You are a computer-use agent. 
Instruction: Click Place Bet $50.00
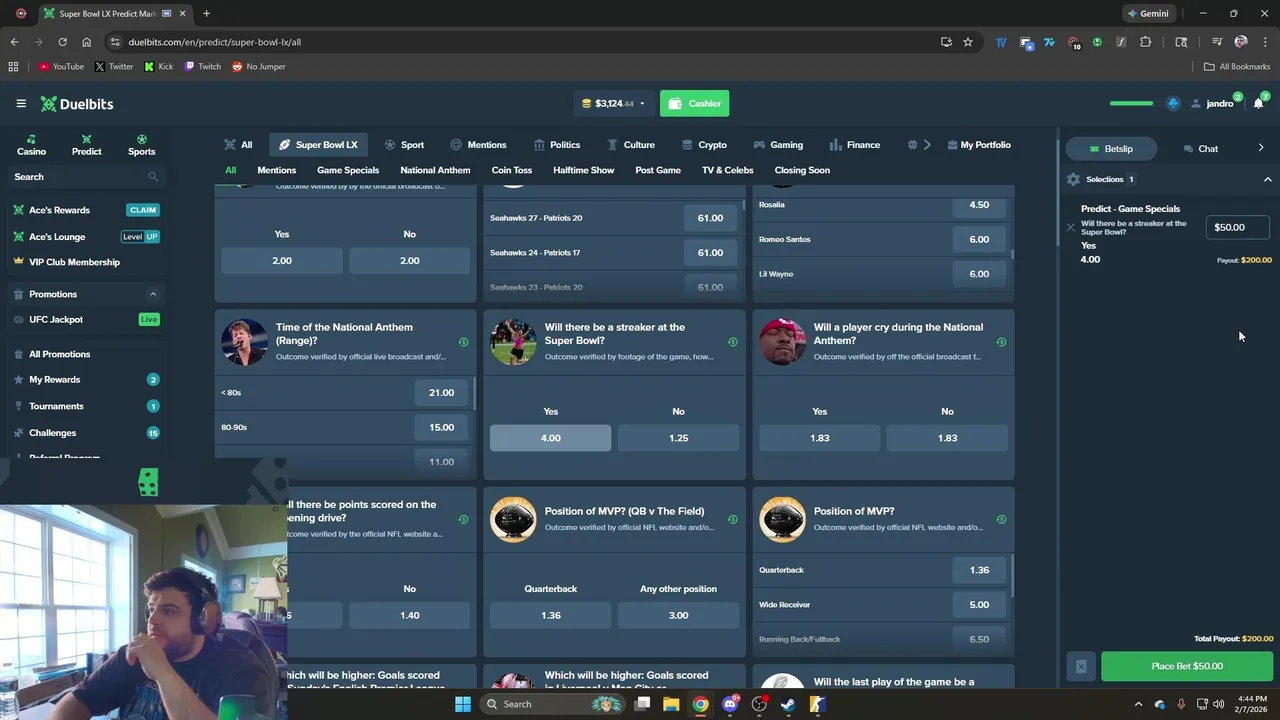pyautogui.click(x=1187, y=666)
